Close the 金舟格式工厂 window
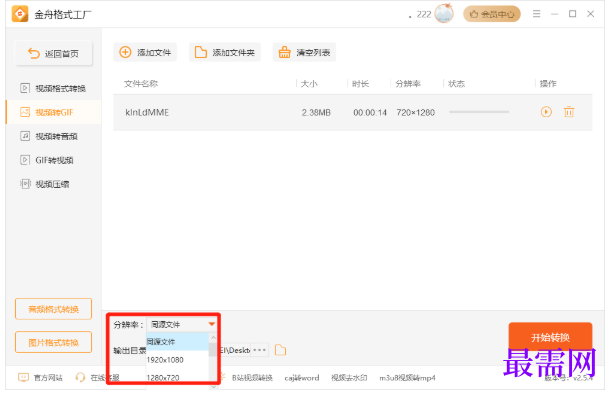Image resolution: width=615 pixels, height=394 pixels. point(591,14)
